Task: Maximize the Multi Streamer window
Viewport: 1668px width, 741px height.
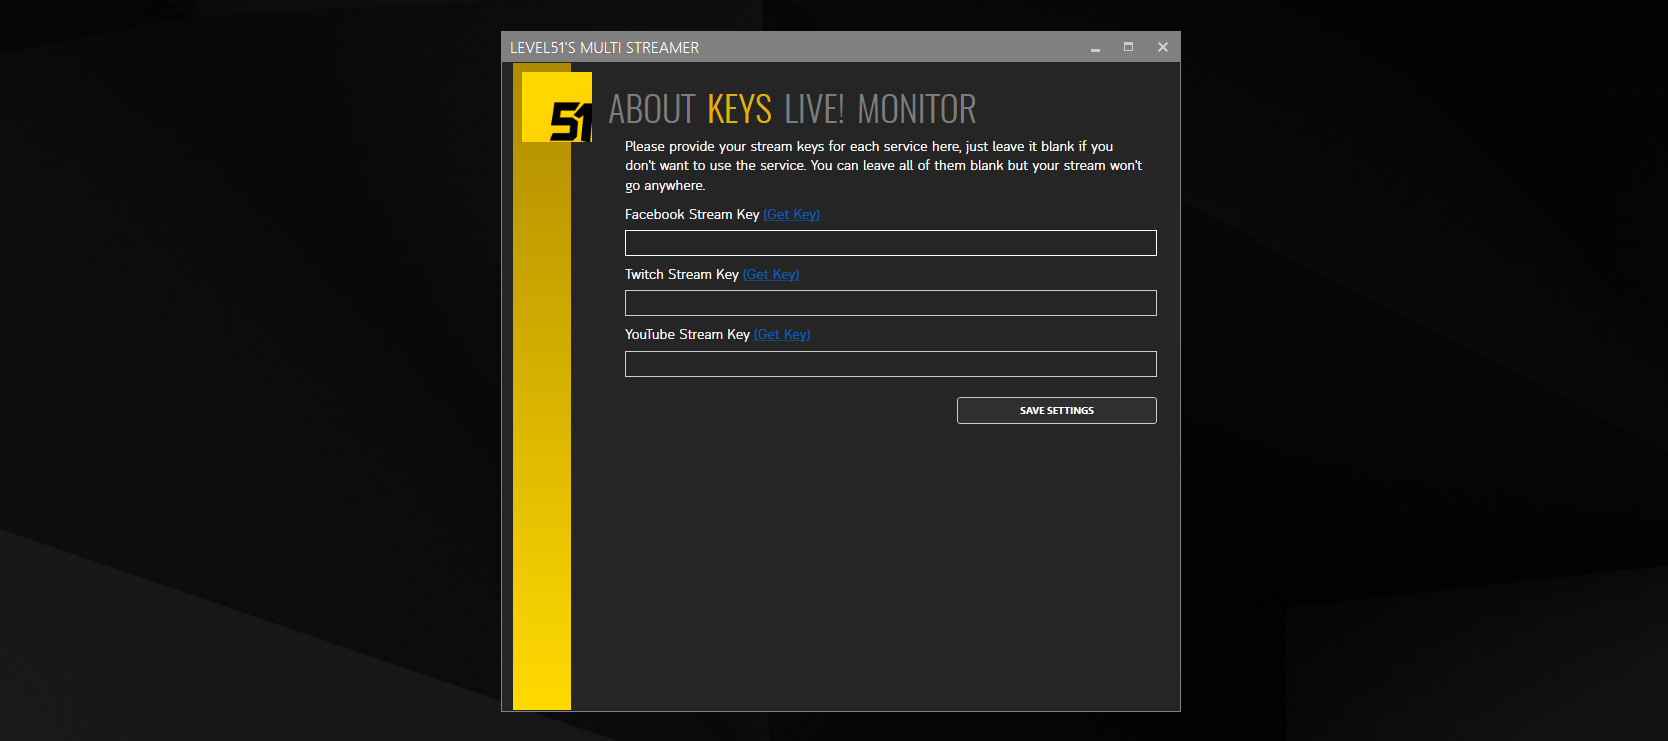Action: point(1128,47)
